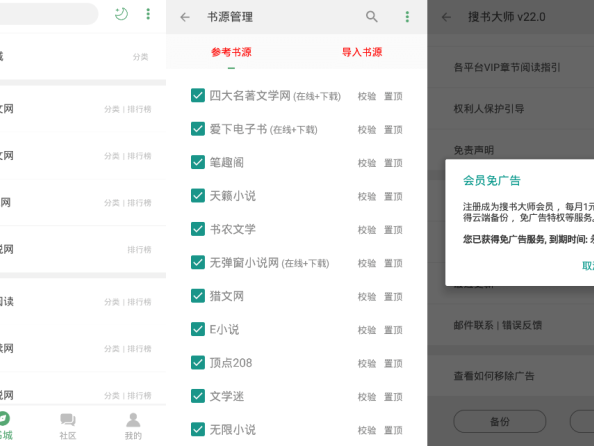Select 书农文学 source name
The height and width of the screenshot is (446, 594).
233,229
